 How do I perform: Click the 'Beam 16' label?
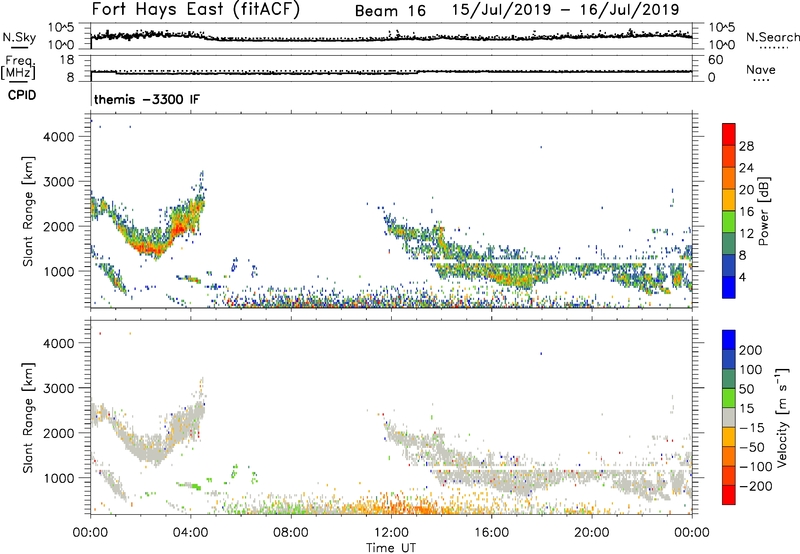390,11
